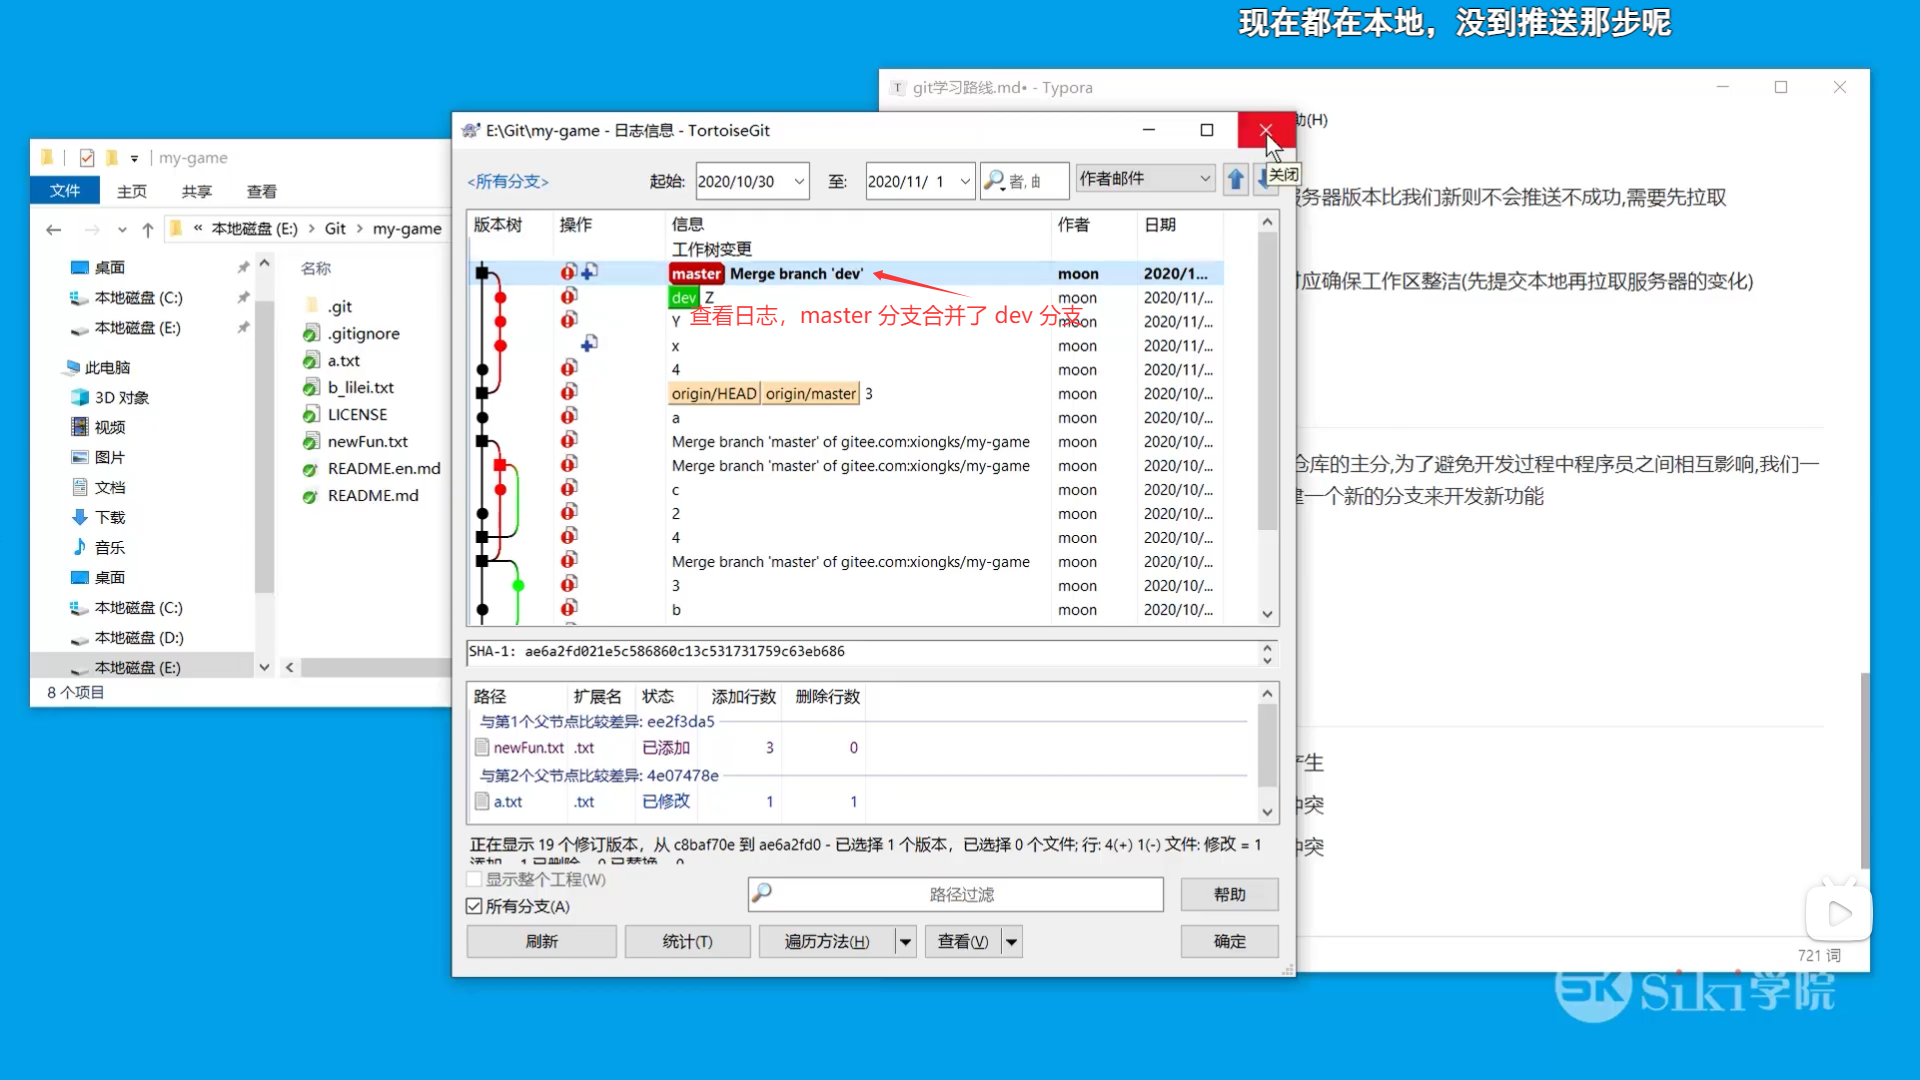
Task: Click the author search magnifier icon
Action: point(996,181)
